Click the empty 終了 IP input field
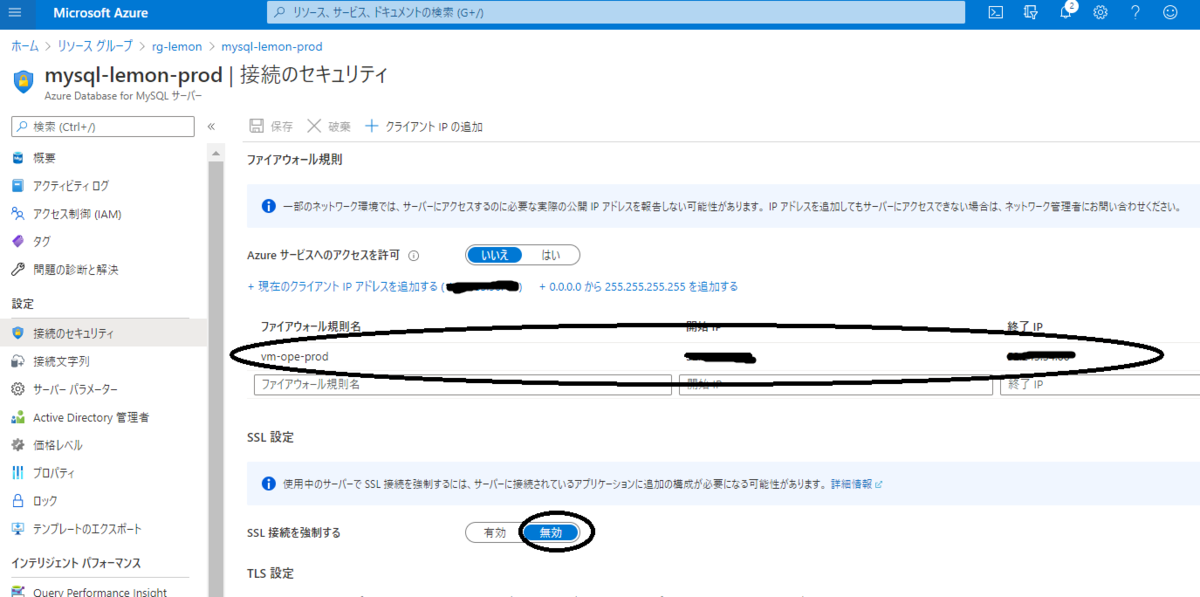 [1100, 384]
